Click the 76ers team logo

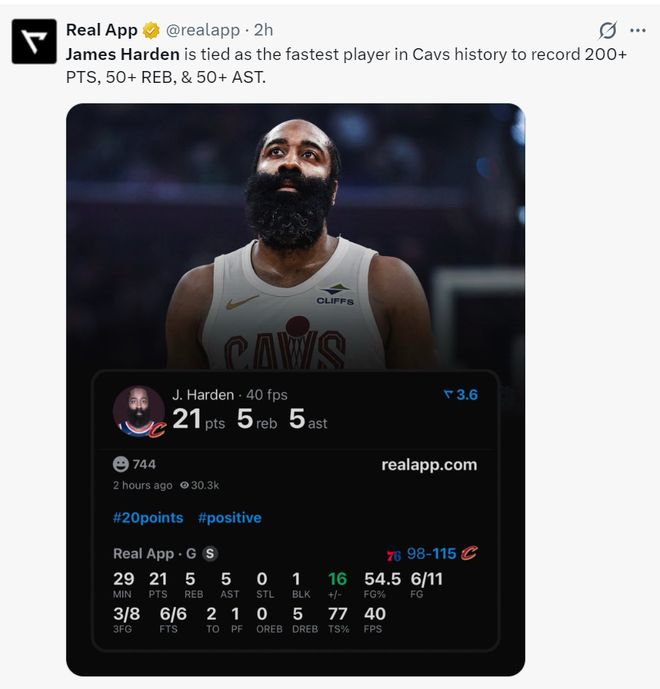[393, 554]
